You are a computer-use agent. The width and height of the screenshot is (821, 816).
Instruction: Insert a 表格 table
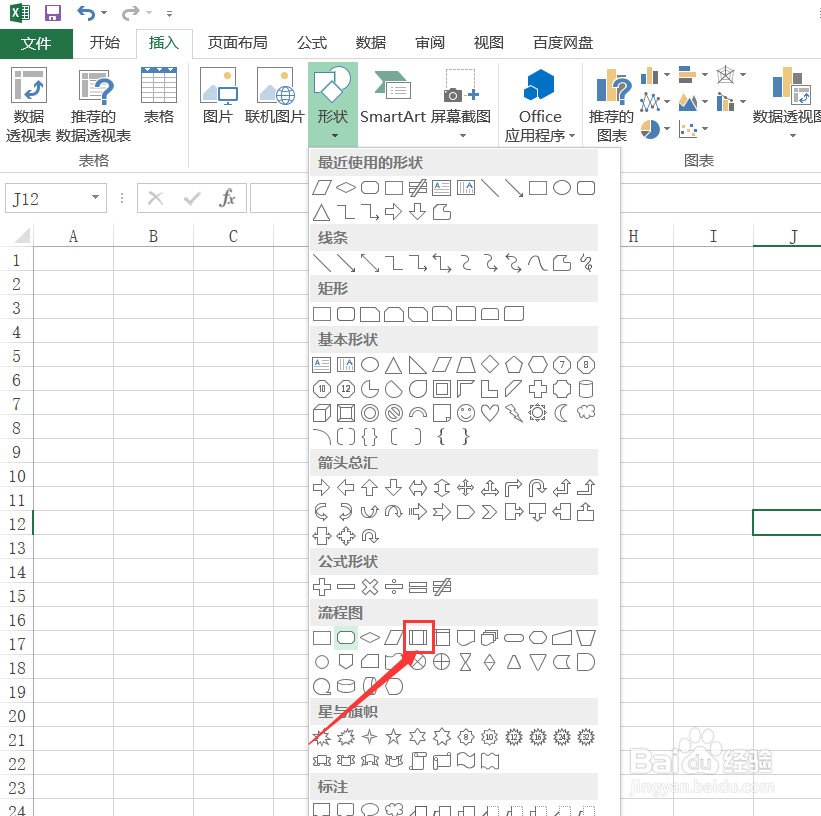(x=159, y=96)
